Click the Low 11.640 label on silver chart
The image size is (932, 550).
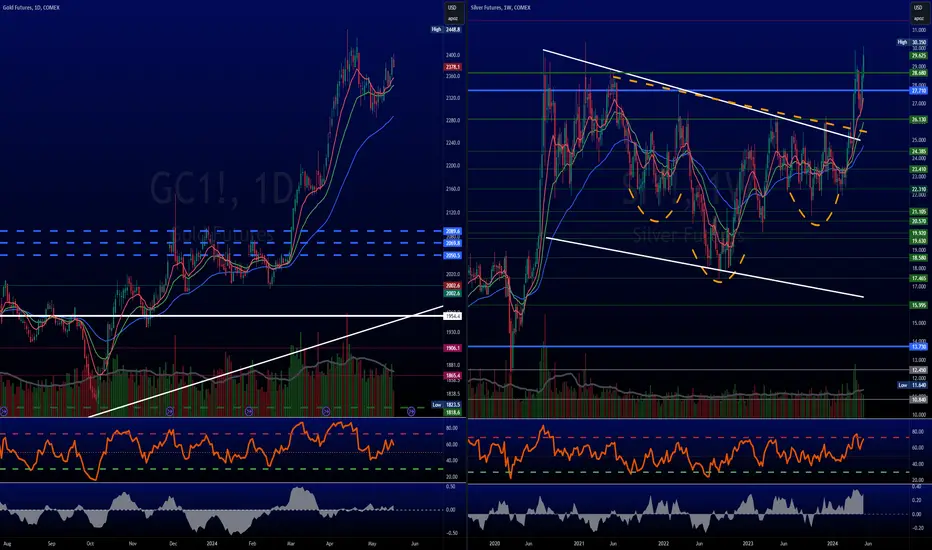click(x=912, y=385)
